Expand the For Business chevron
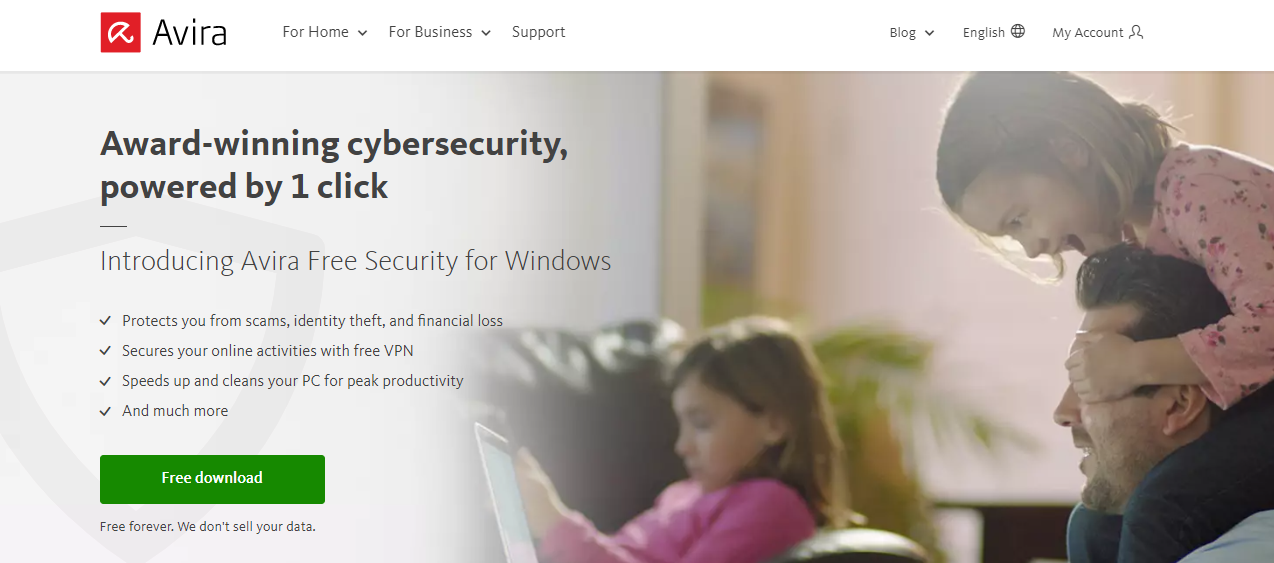 486,33
